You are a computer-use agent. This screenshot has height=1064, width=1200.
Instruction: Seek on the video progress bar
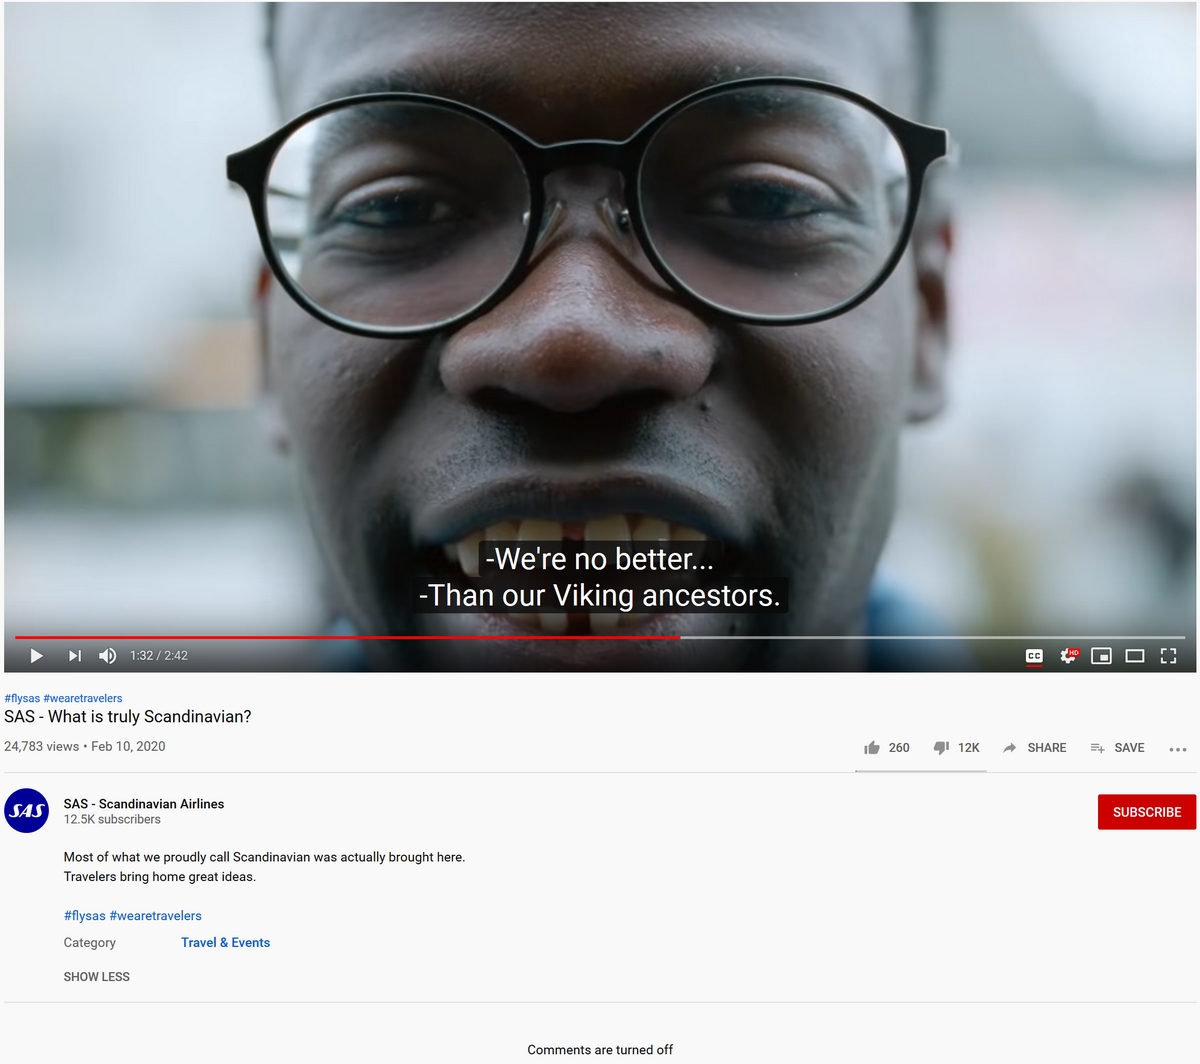click(x=600, y=637)
